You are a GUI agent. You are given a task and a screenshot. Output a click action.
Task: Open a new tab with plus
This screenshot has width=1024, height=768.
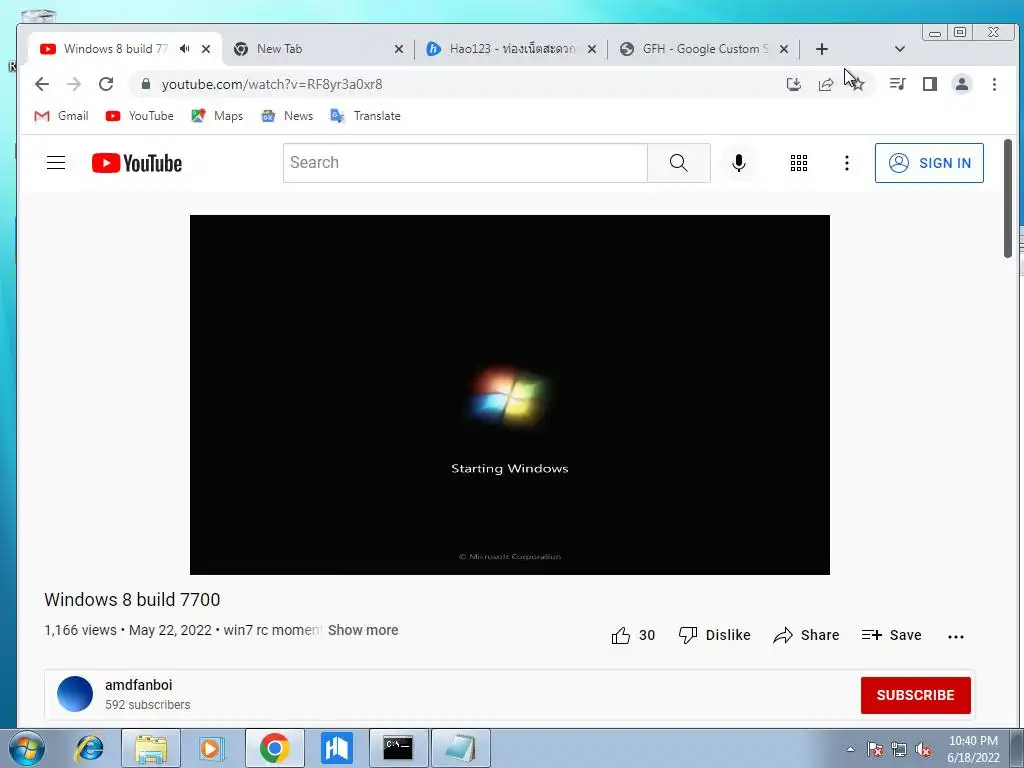pyautogui.click(x=822, y=49)
